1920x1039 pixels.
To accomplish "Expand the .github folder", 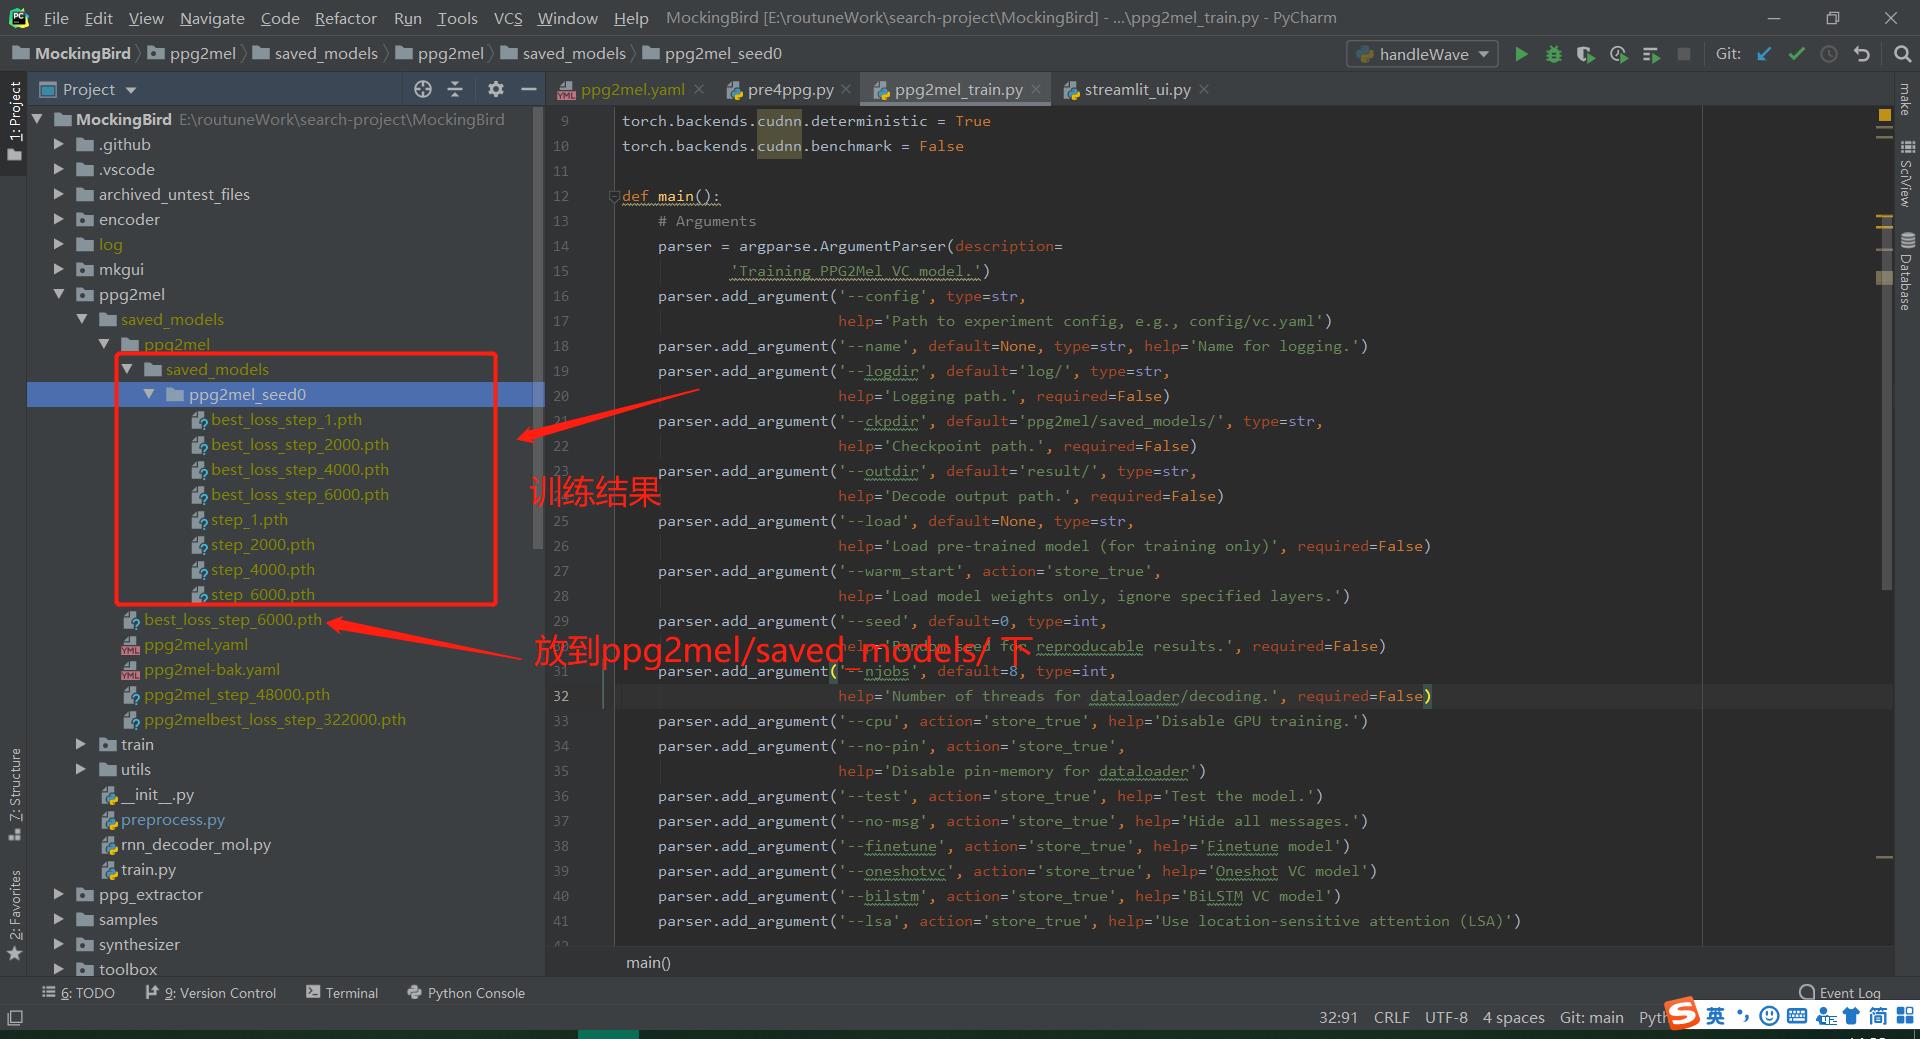I will [x=58, y=144].
